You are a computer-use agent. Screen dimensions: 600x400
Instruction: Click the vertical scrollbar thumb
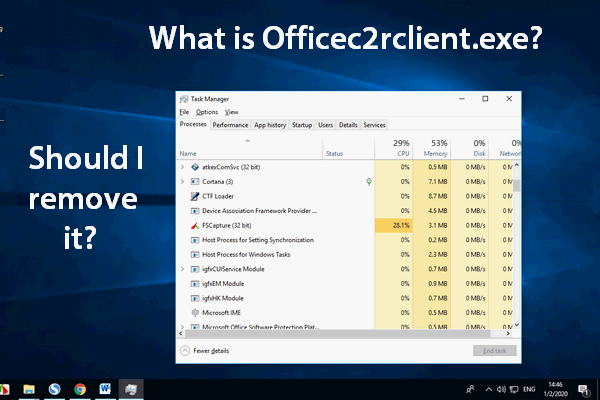(517, 185)
